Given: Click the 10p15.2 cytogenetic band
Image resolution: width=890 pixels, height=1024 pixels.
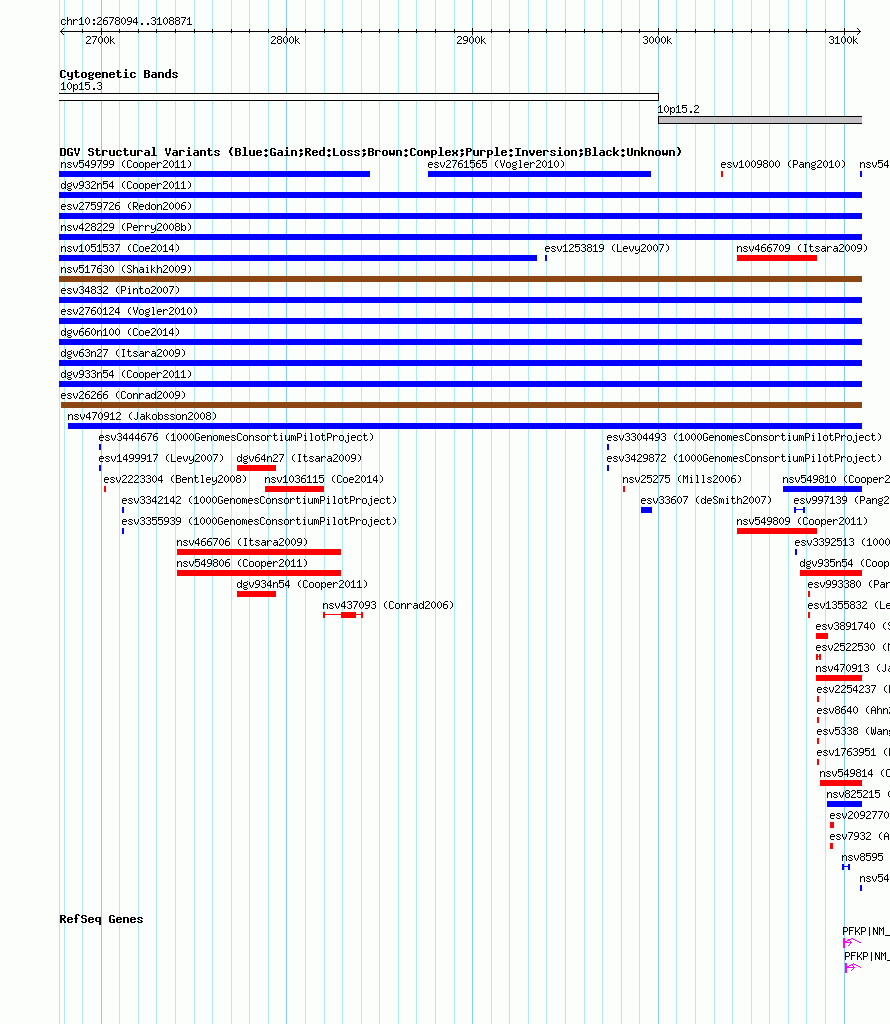Looking at the screenshot, I should coord(760,120).
